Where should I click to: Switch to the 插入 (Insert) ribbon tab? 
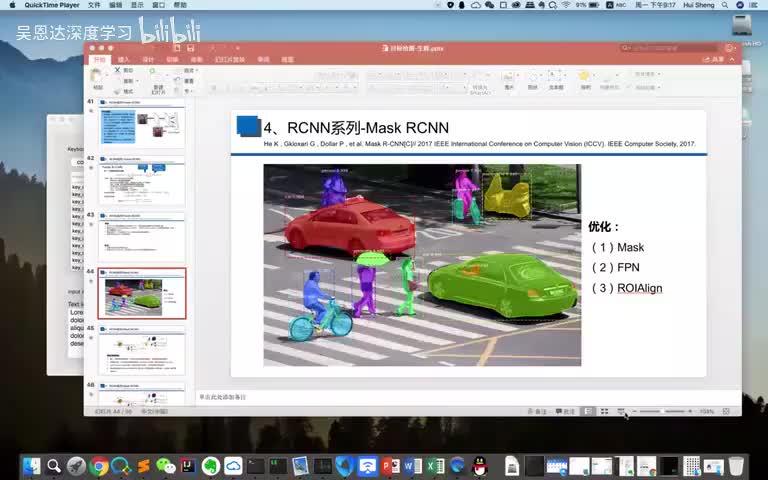(123, 59)
